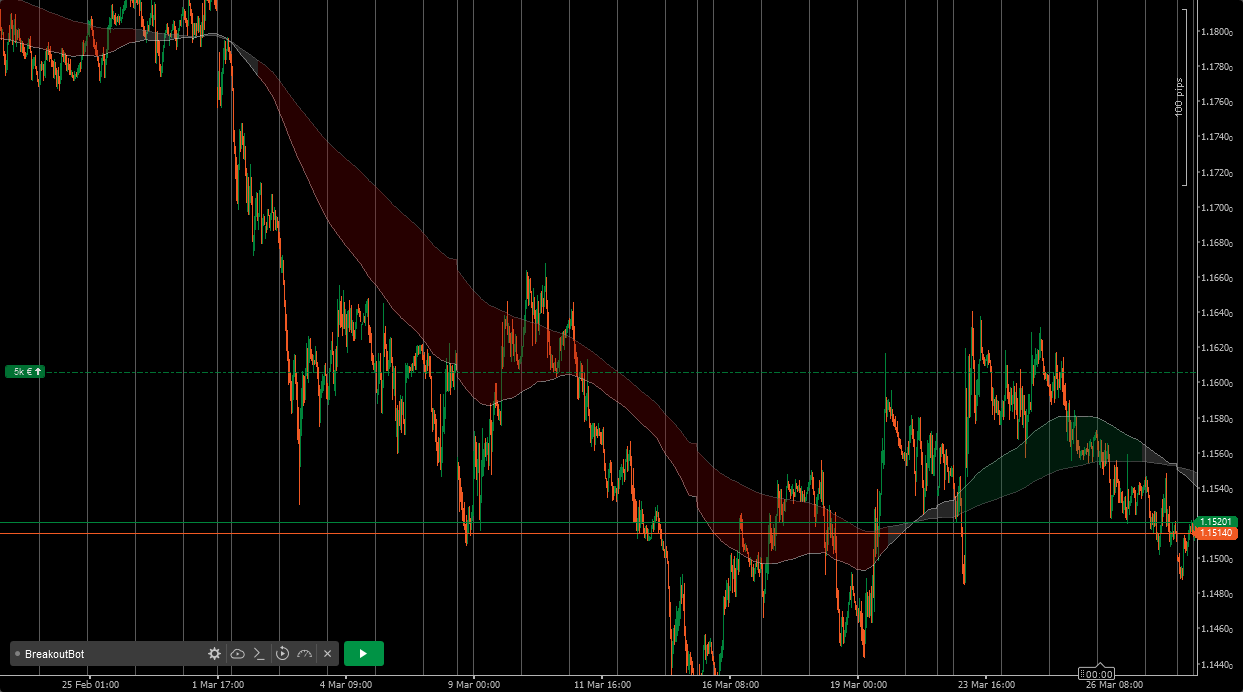Screen dimensions: 1243x692
Task: Click the 1.1600 price axis label
Action: point(1215,383)
